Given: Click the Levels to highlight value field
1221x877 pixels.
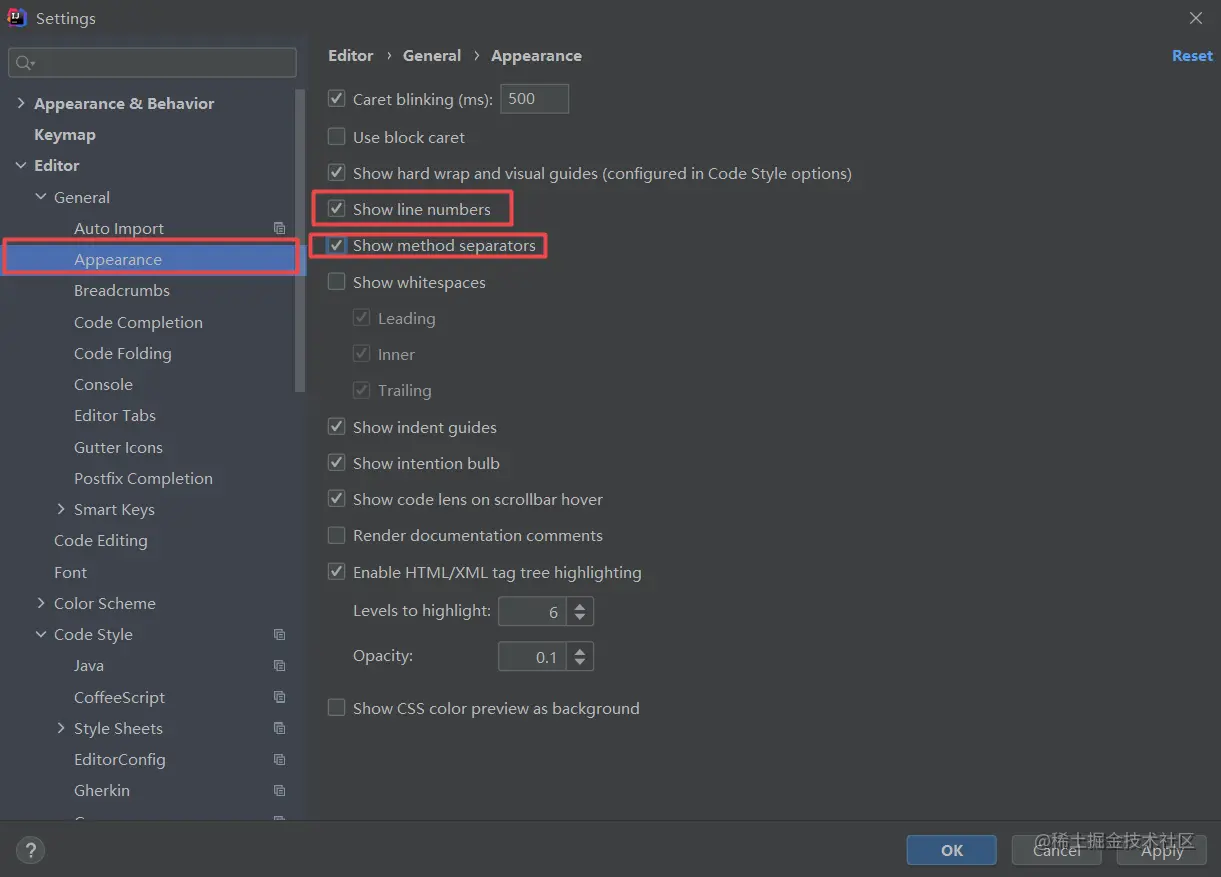Looking at the screenshot, I should pos(532,611).
